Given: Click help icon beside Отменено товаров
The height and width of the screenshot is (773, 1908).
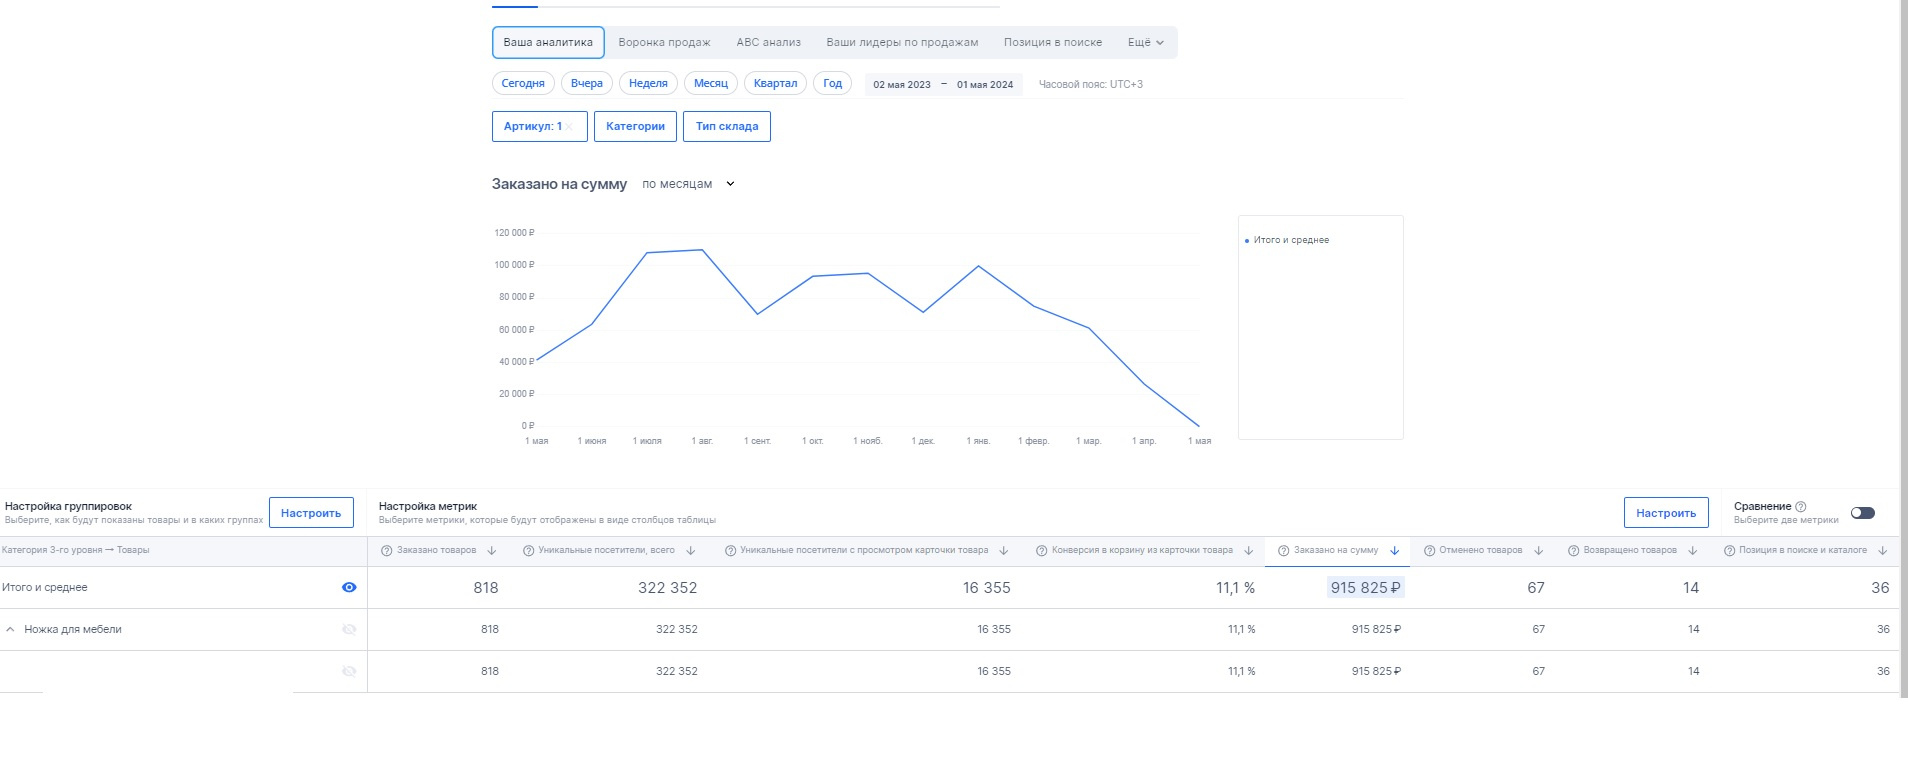Looking at the screenshot, I should (1429, 551).
